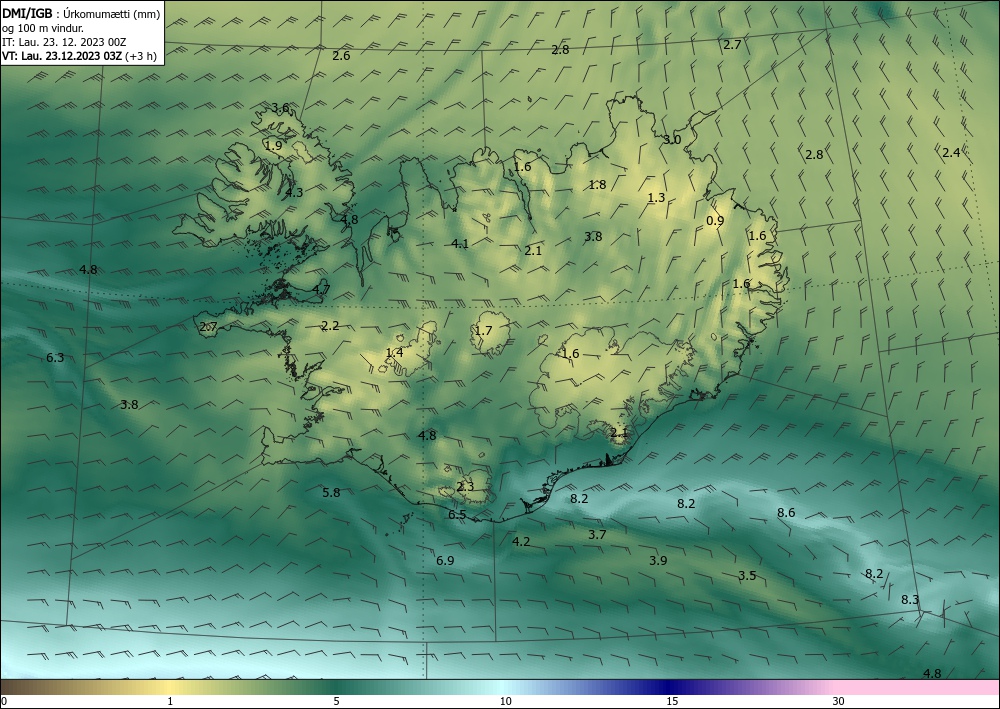
Task: Select the 6.3 value over the ocean
Action: coord(55,358)
